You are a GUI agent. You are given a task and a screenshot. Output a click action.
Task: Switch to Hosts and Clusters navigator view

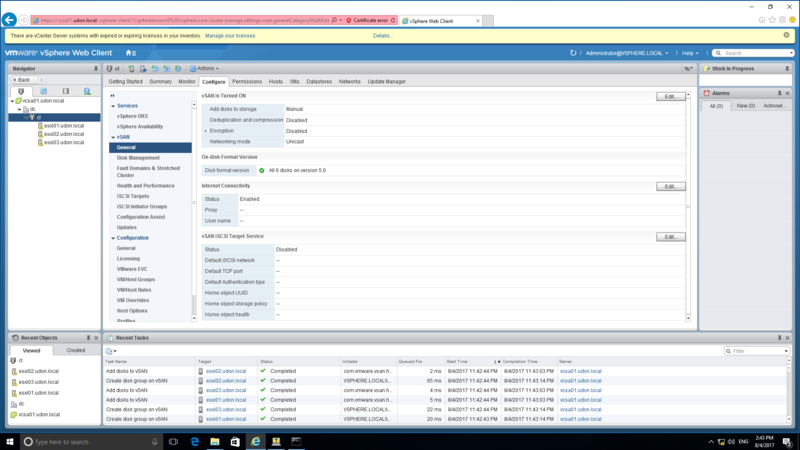point(21,91)
